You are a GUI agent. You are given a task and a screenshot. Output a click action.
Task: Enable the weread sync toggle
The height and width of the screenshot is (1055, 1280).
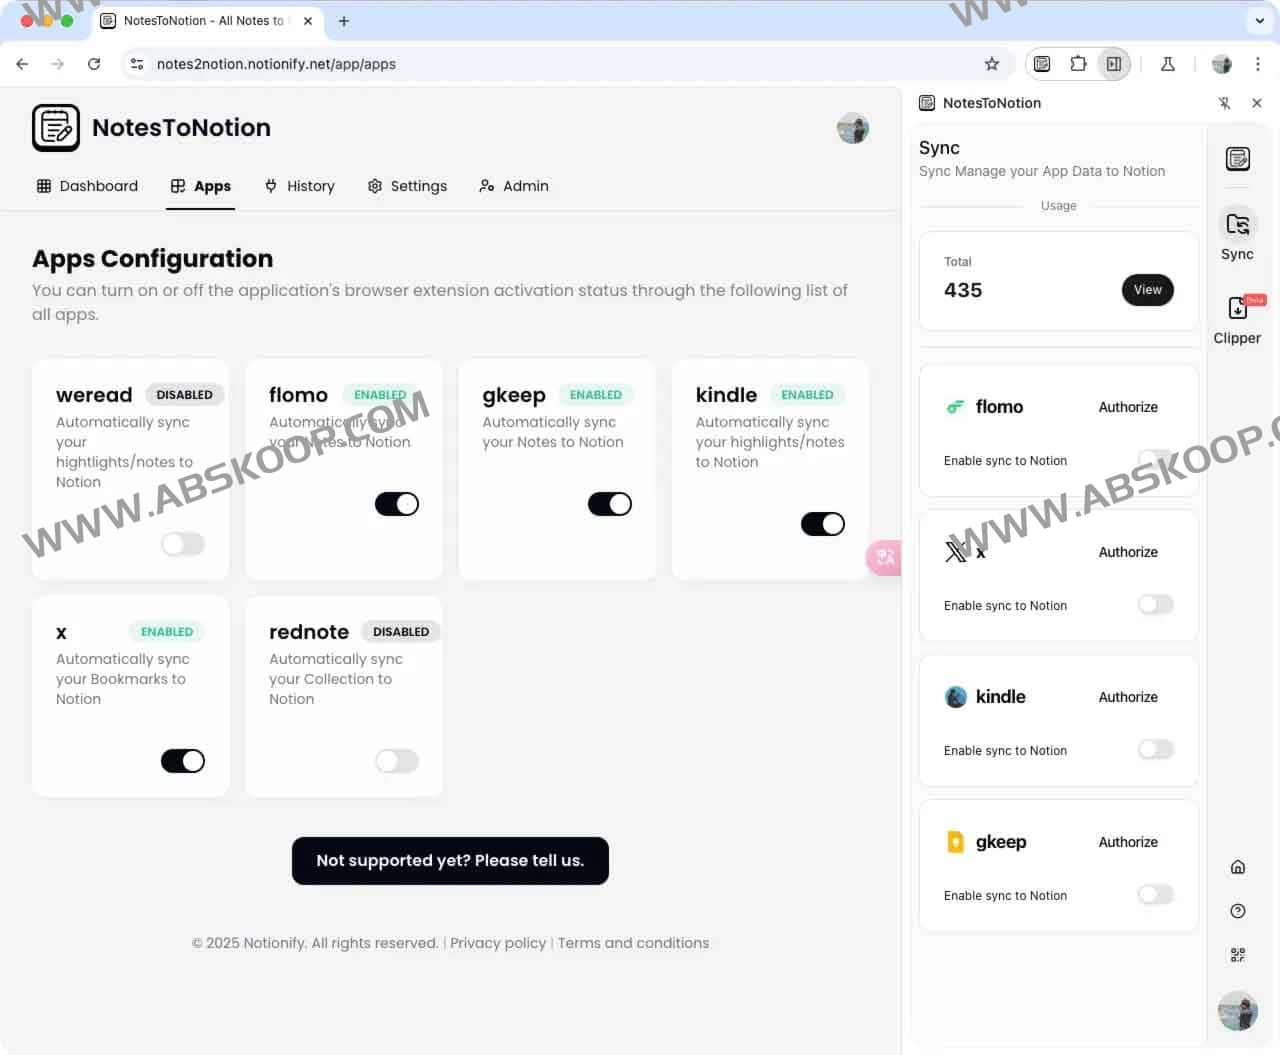pos(183,544)
